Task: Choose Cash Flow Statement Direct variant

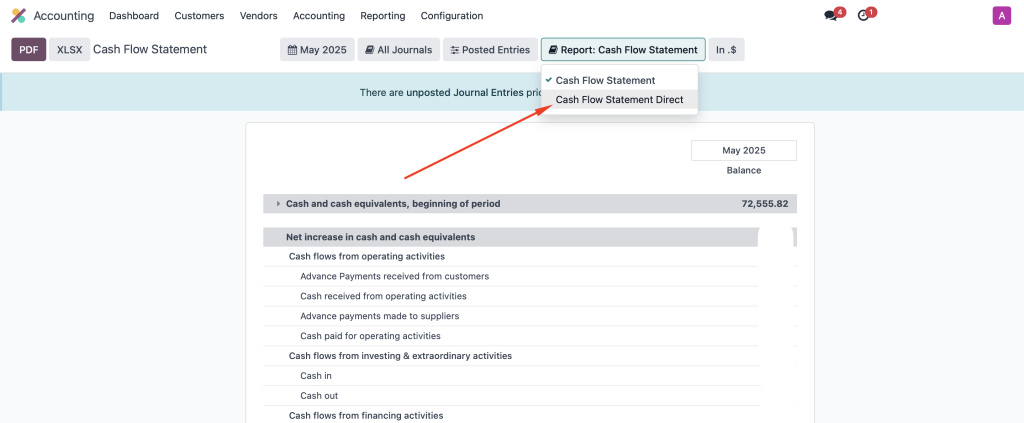Action: tap(620, 100)
